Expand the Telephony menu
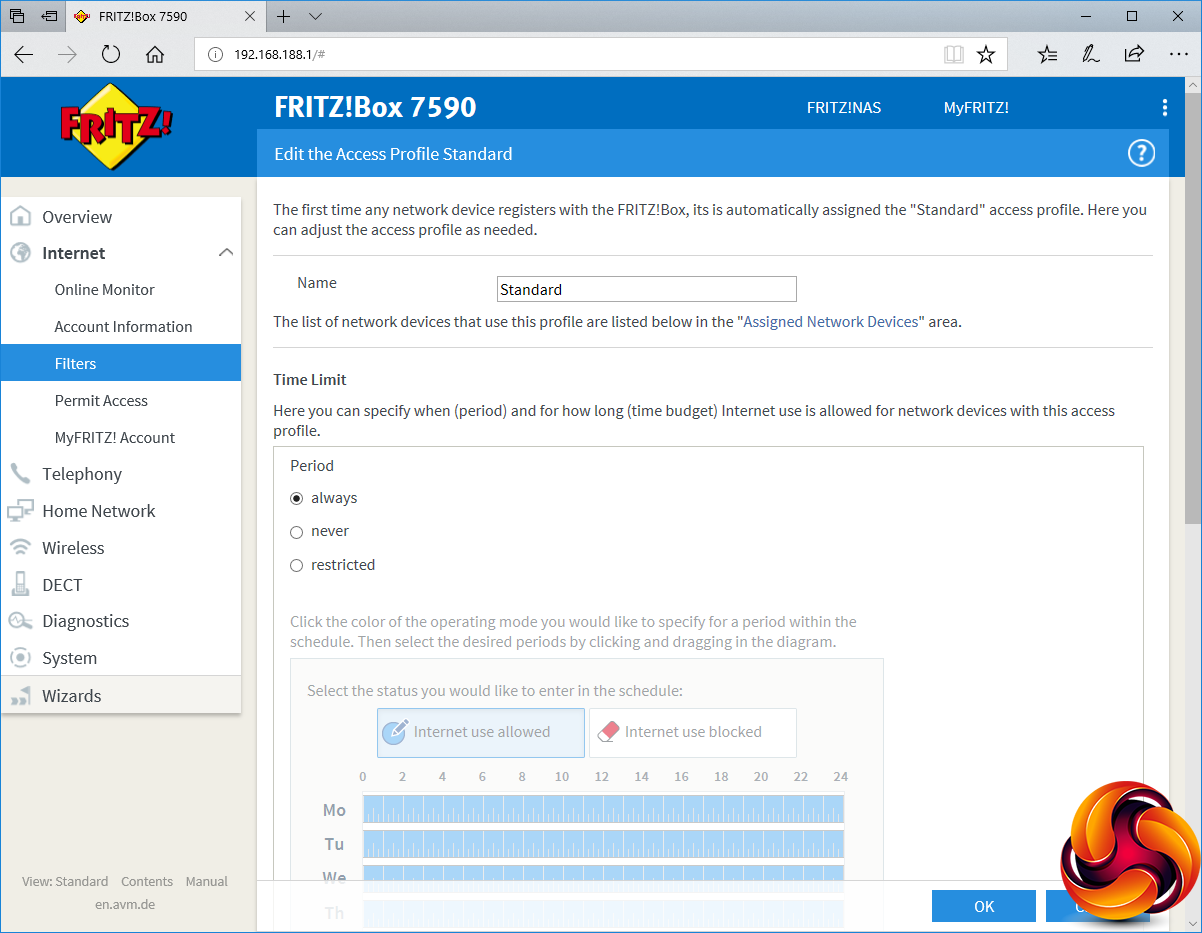The image size is (1202, 933). 82,474
